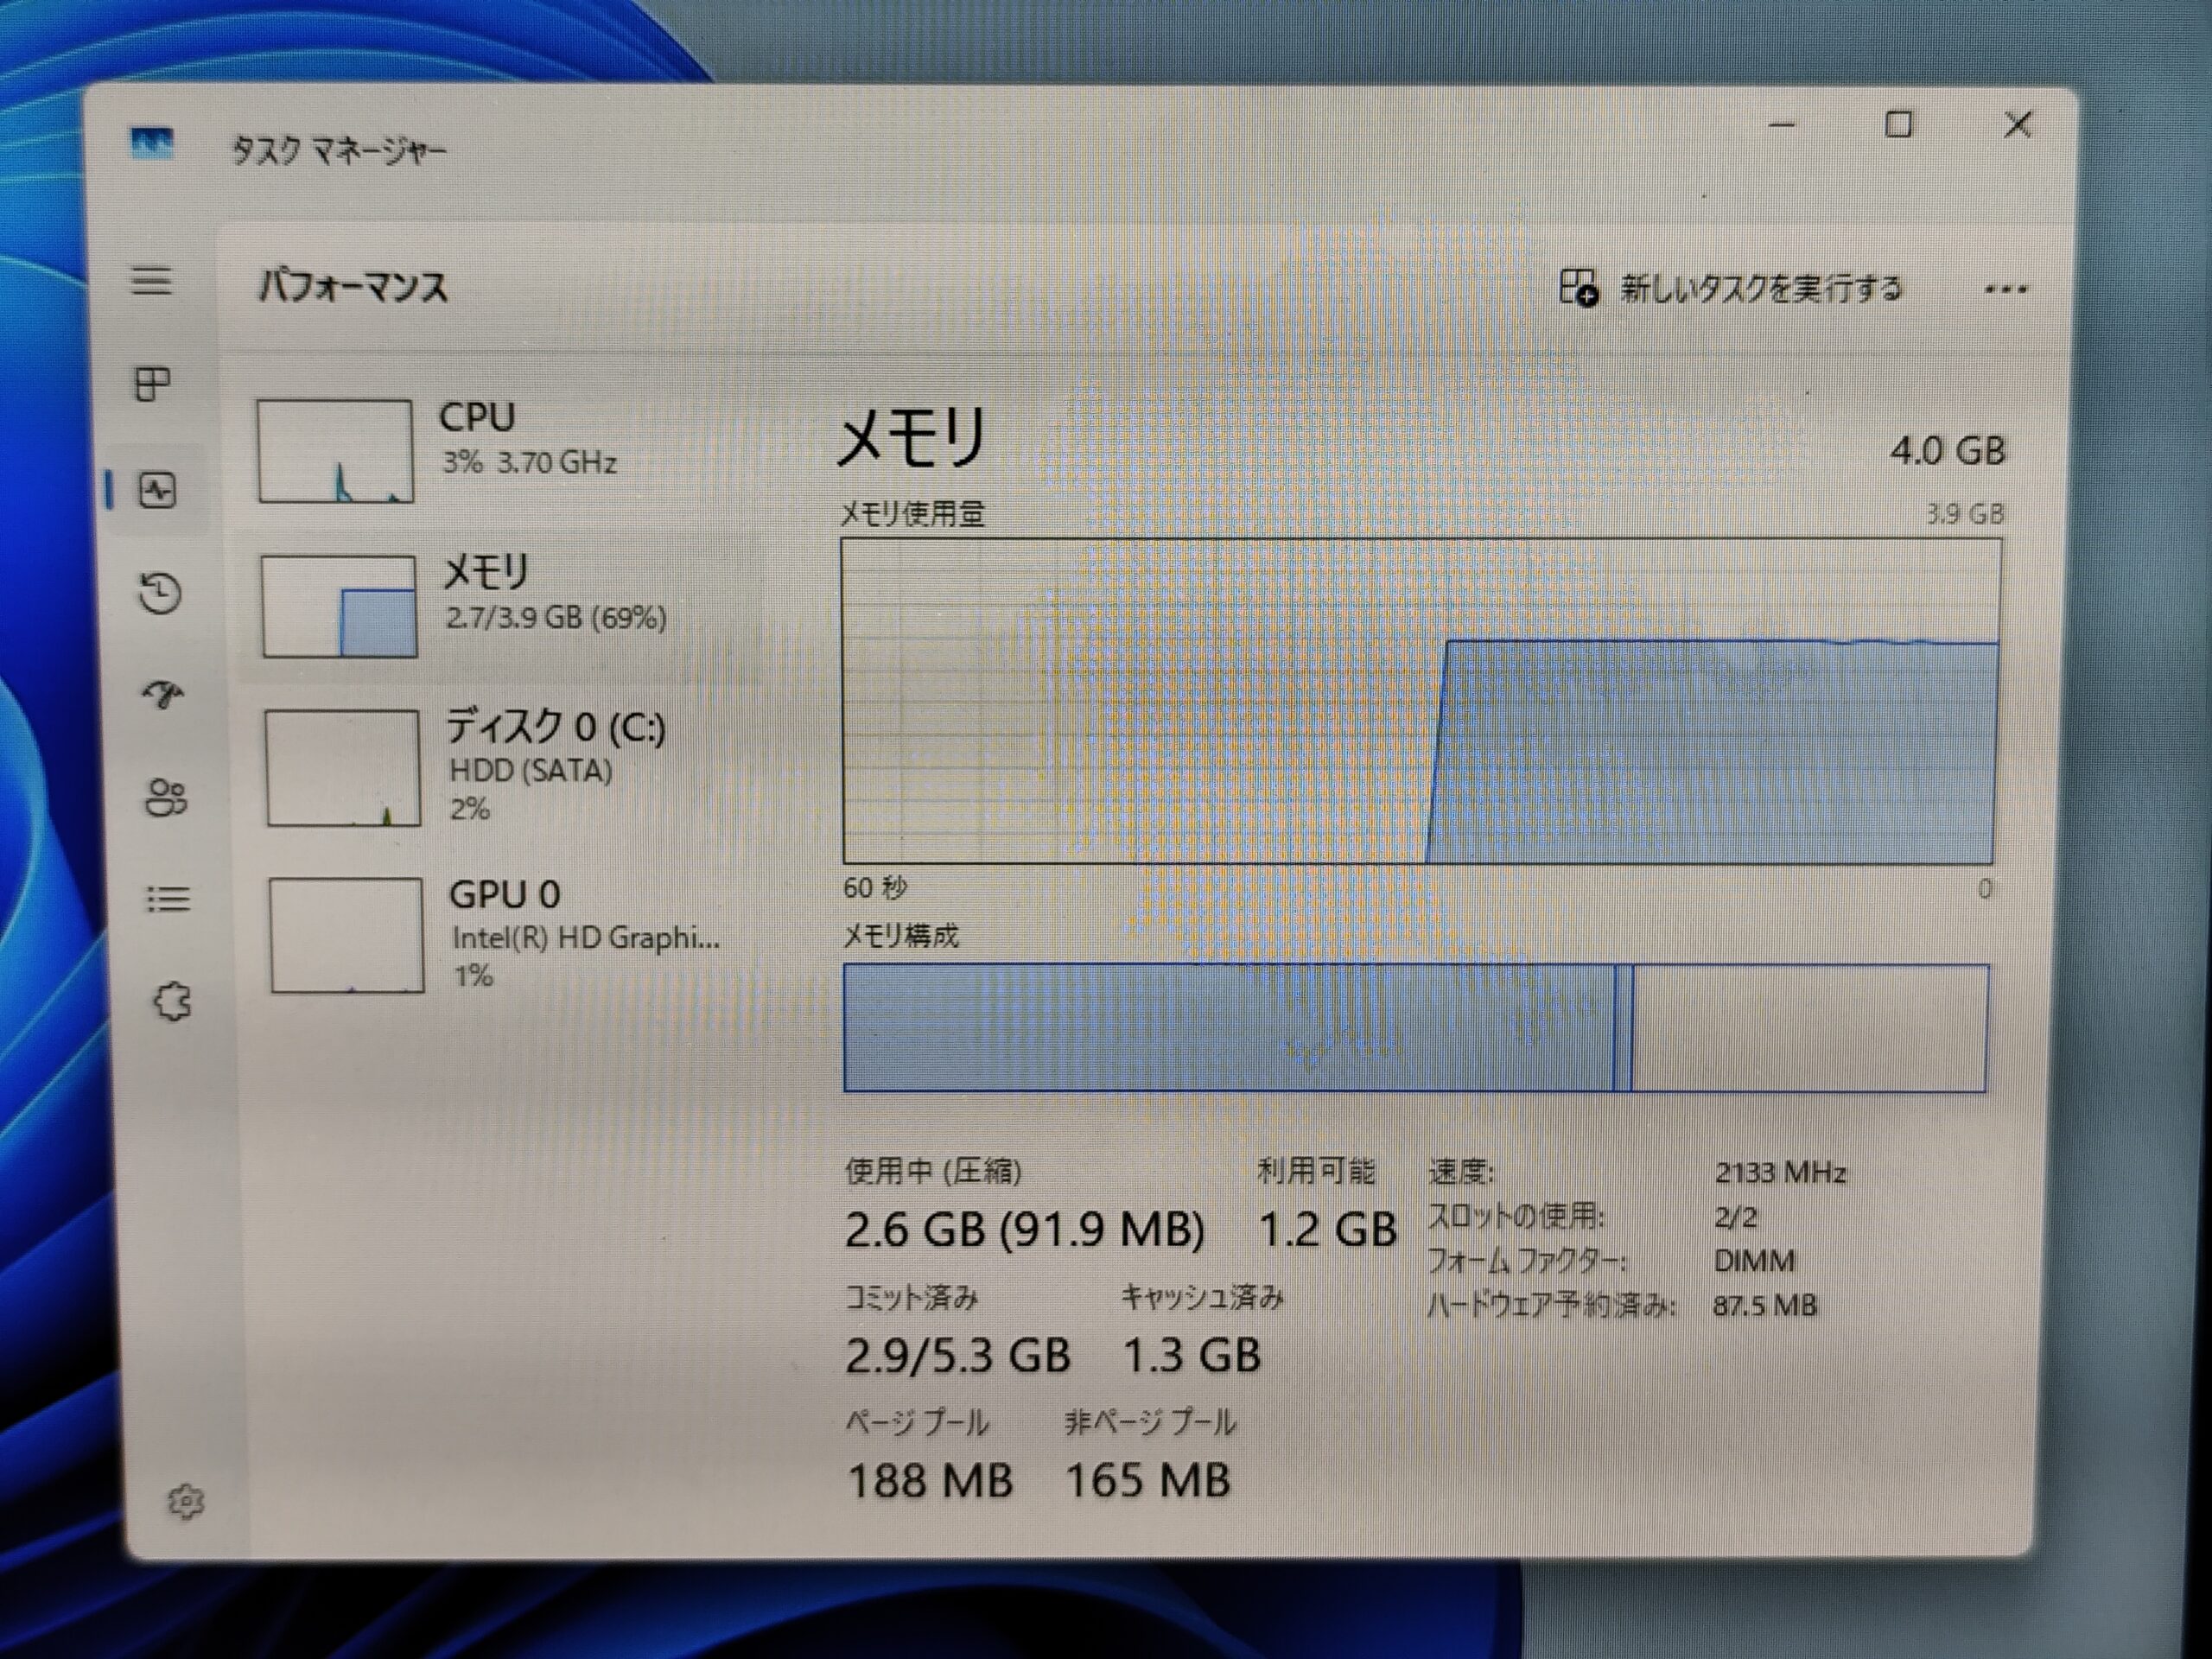Click the メモリ構成 composition bar

[x=1416, y=1027]
